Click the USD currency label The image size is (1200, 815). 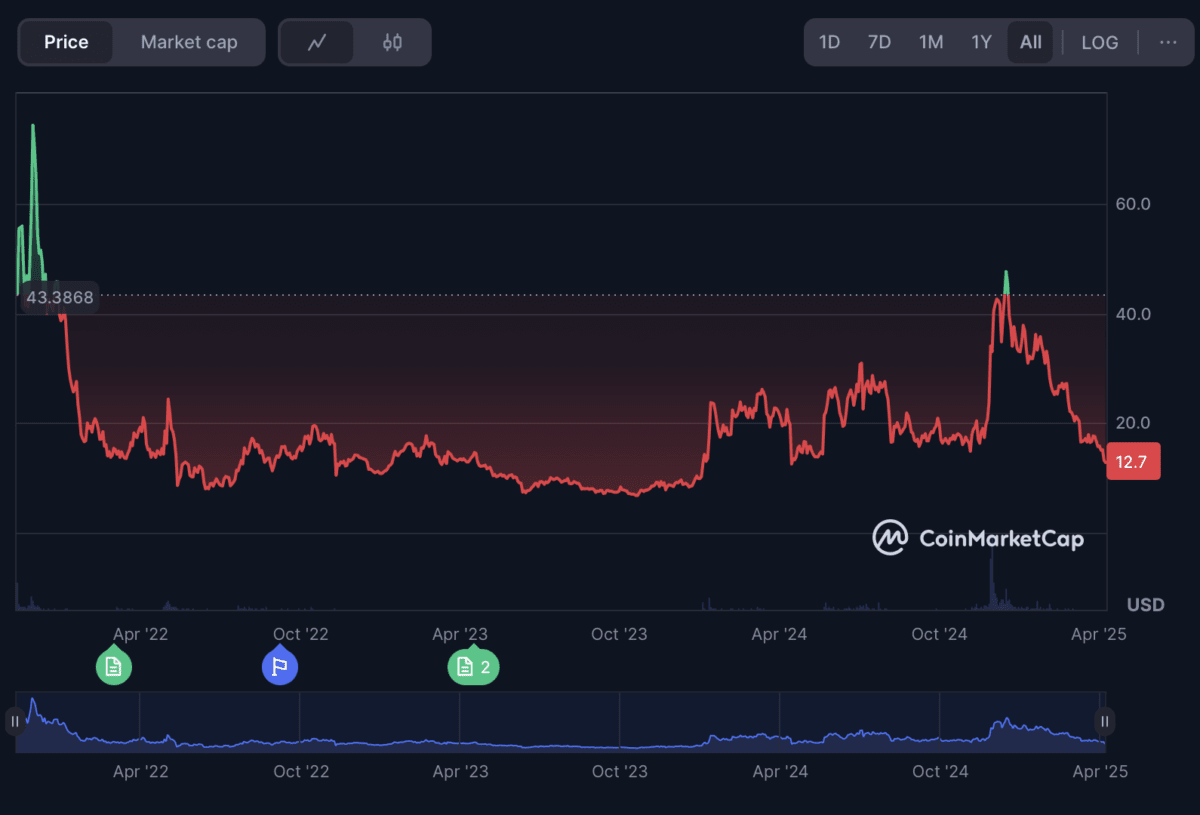1146,605
